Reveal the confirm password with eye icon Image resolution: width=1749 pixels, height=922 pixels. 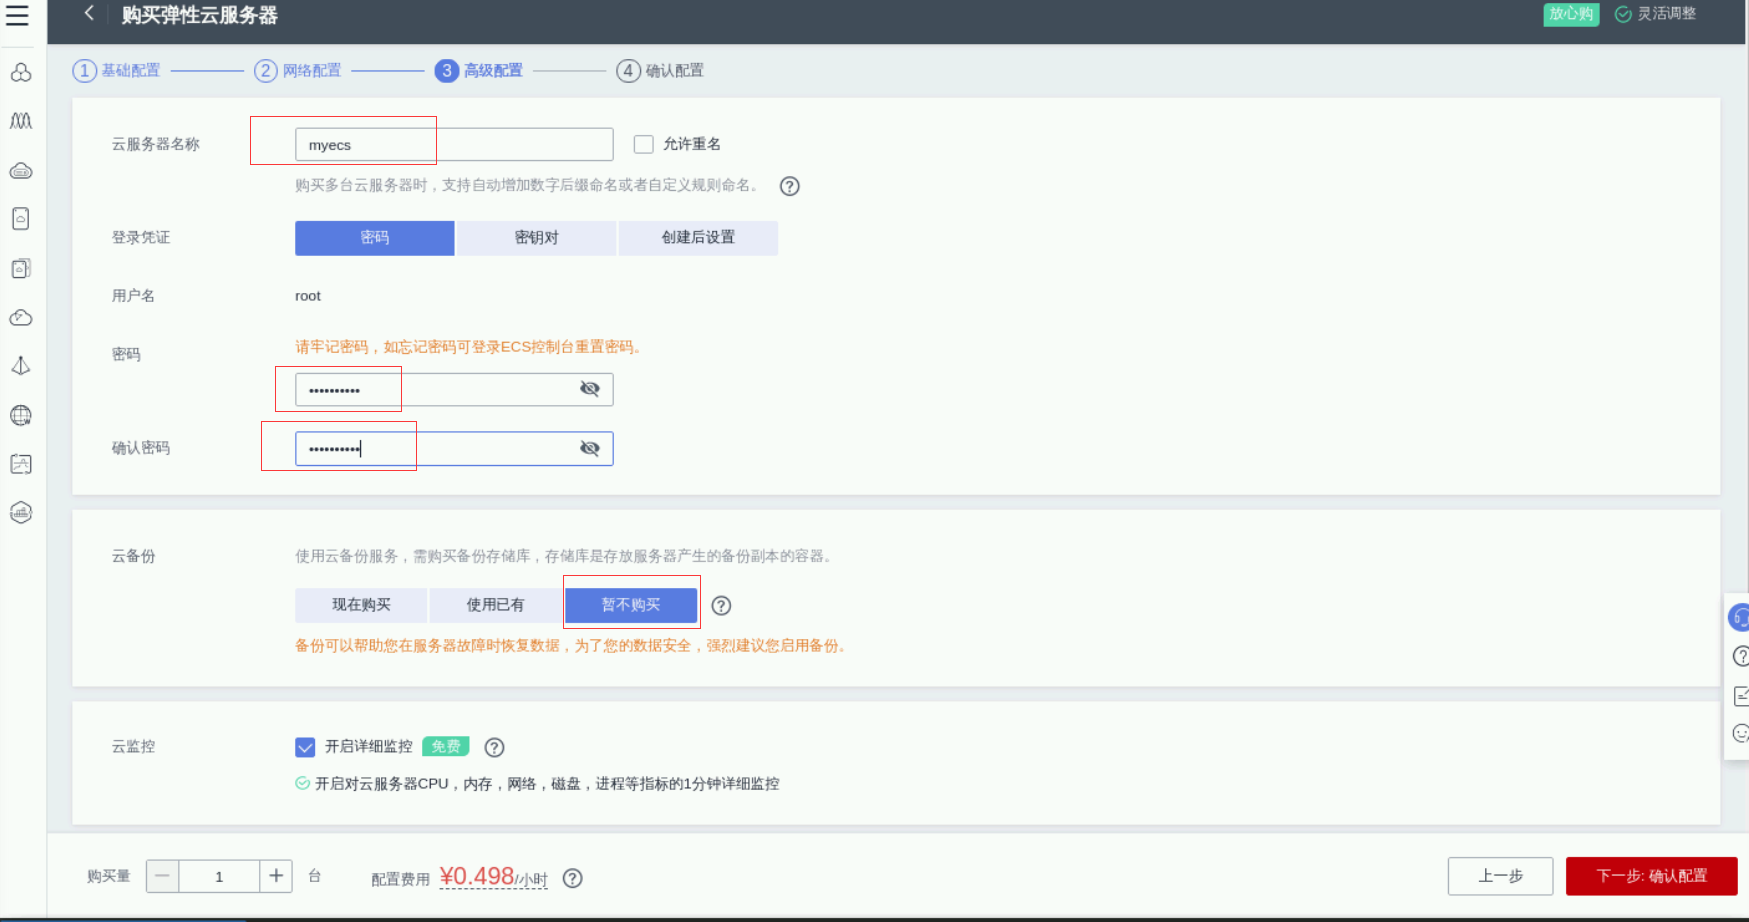[590, 448]
